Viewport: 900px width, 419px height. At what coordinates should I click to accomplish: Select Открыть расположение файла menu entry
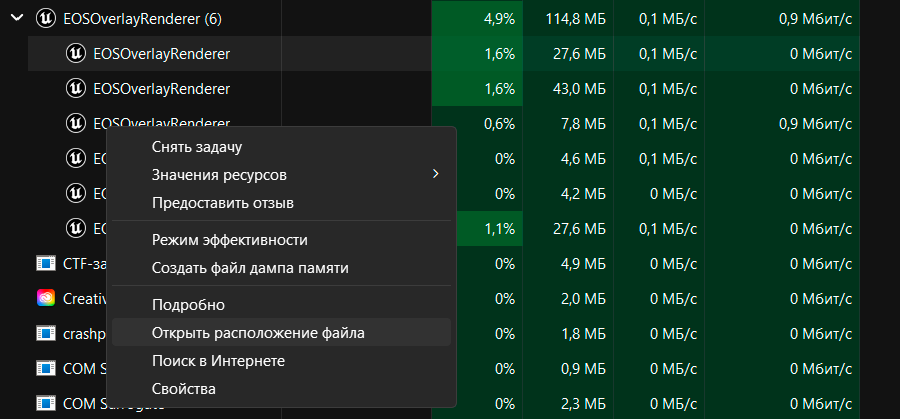258,332
